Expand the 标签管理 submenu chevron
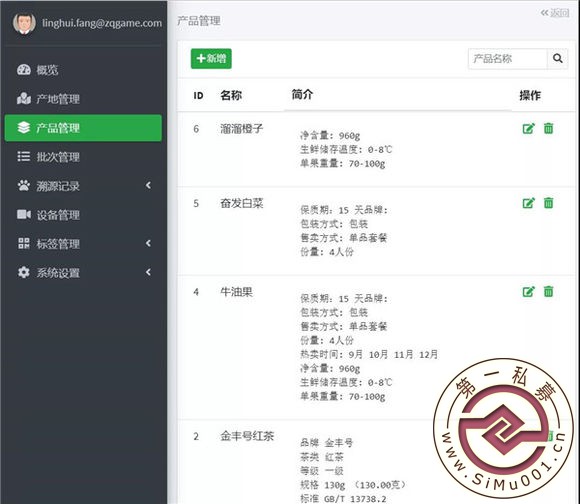The image size is (580, 504). coord(148,243)
